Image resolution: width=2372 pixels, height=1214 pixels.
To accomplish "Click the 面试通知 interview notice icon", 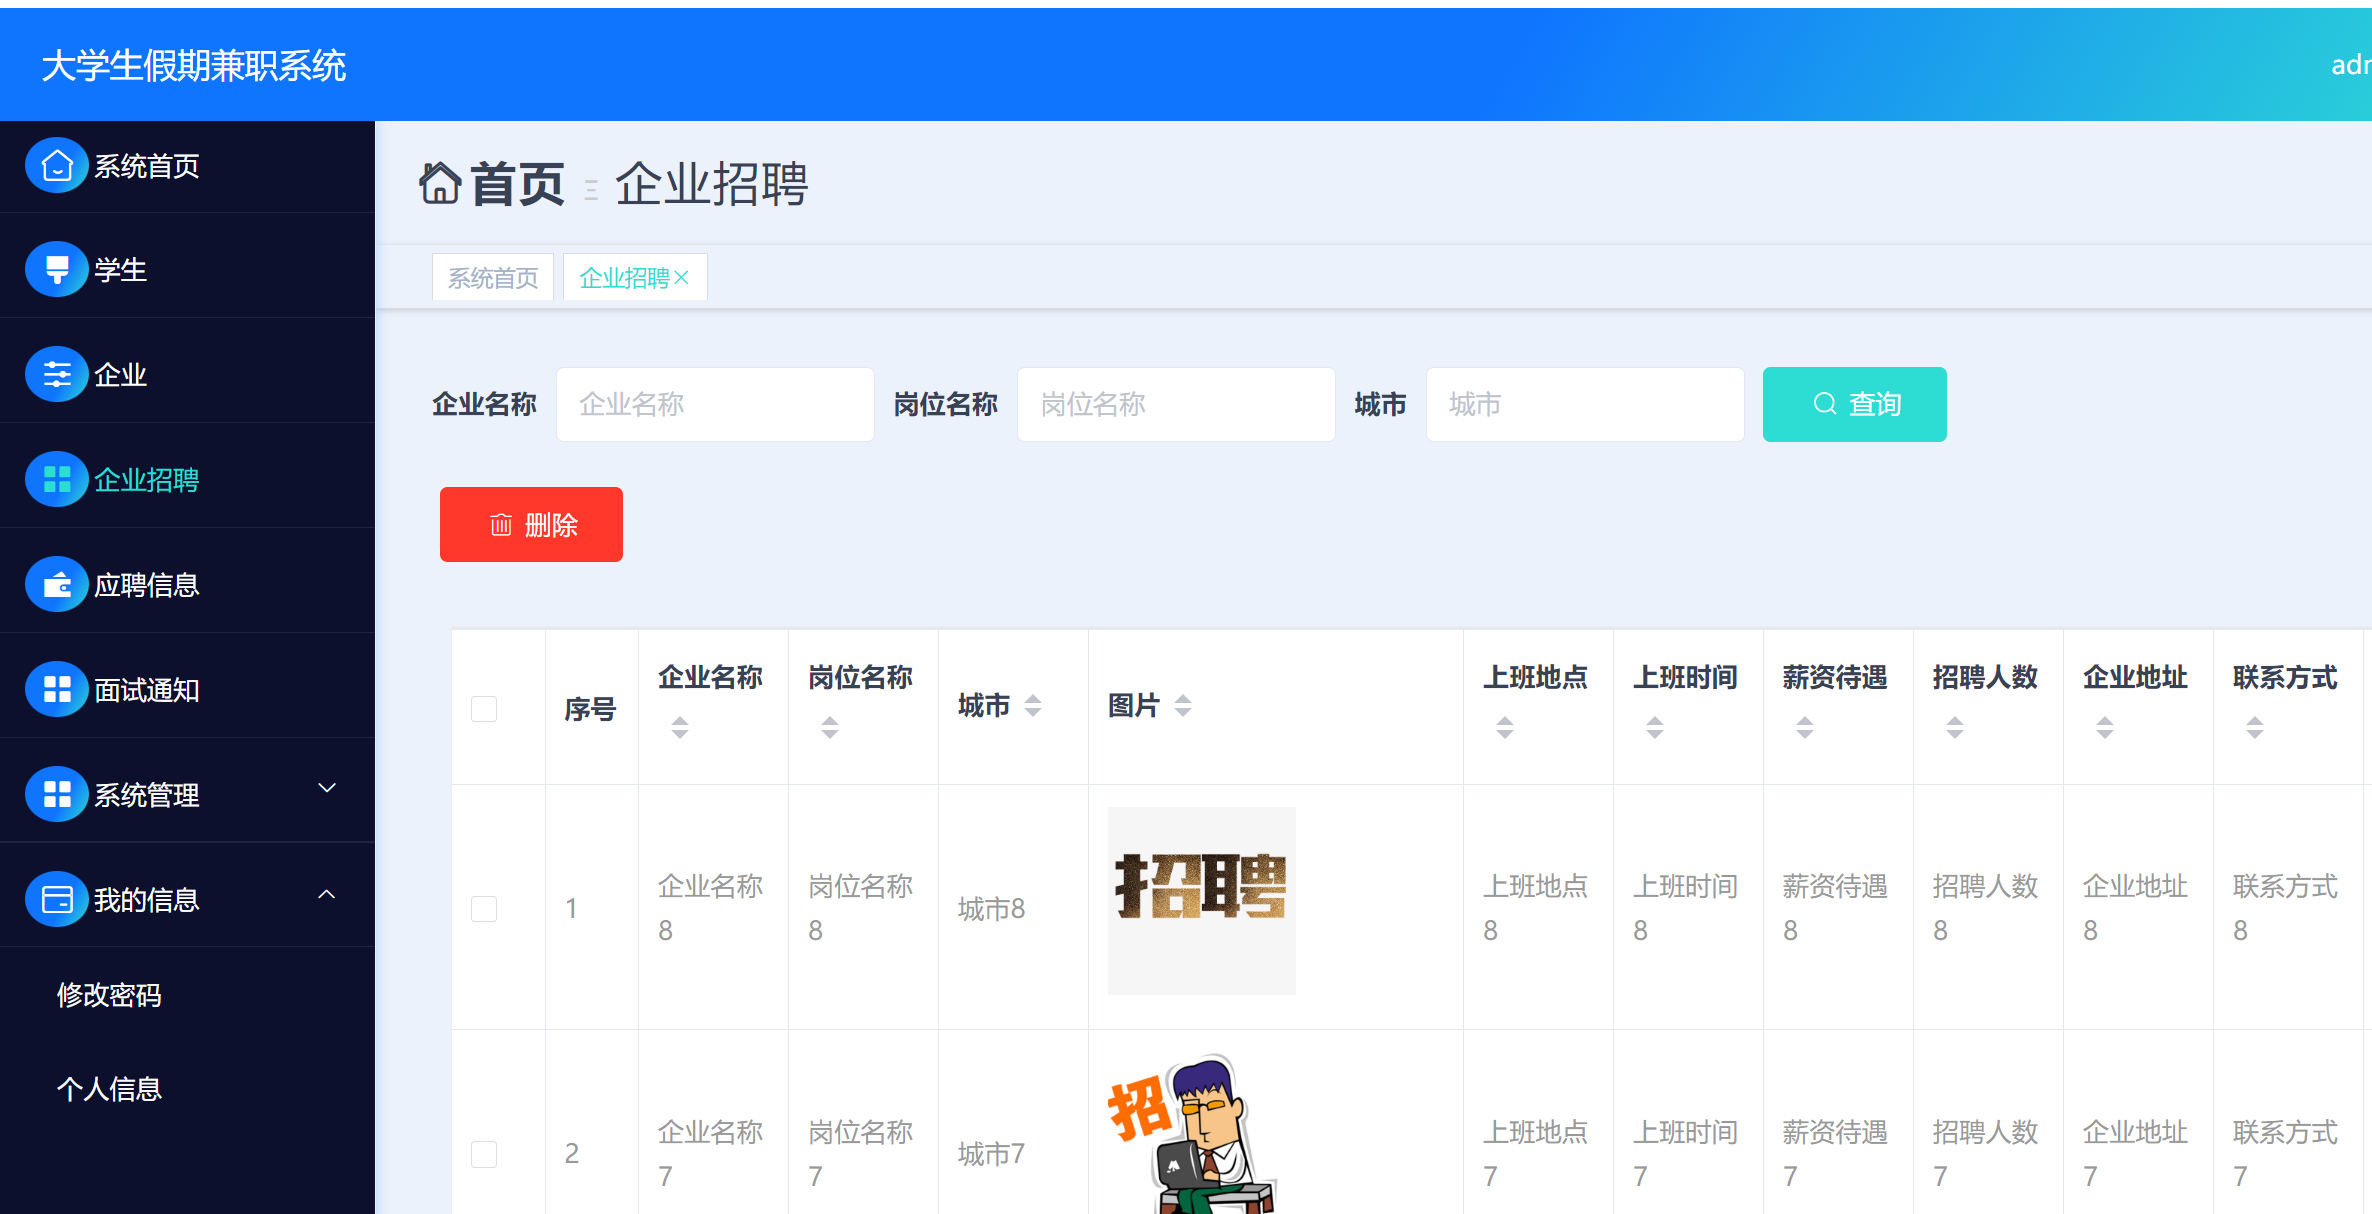I will pos(57,689).
